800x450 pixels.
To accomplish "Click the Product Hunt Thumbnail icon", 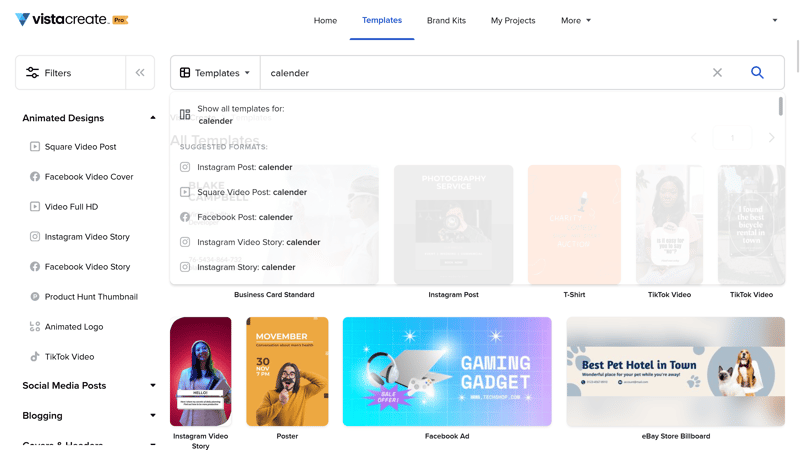I will 35,297.
